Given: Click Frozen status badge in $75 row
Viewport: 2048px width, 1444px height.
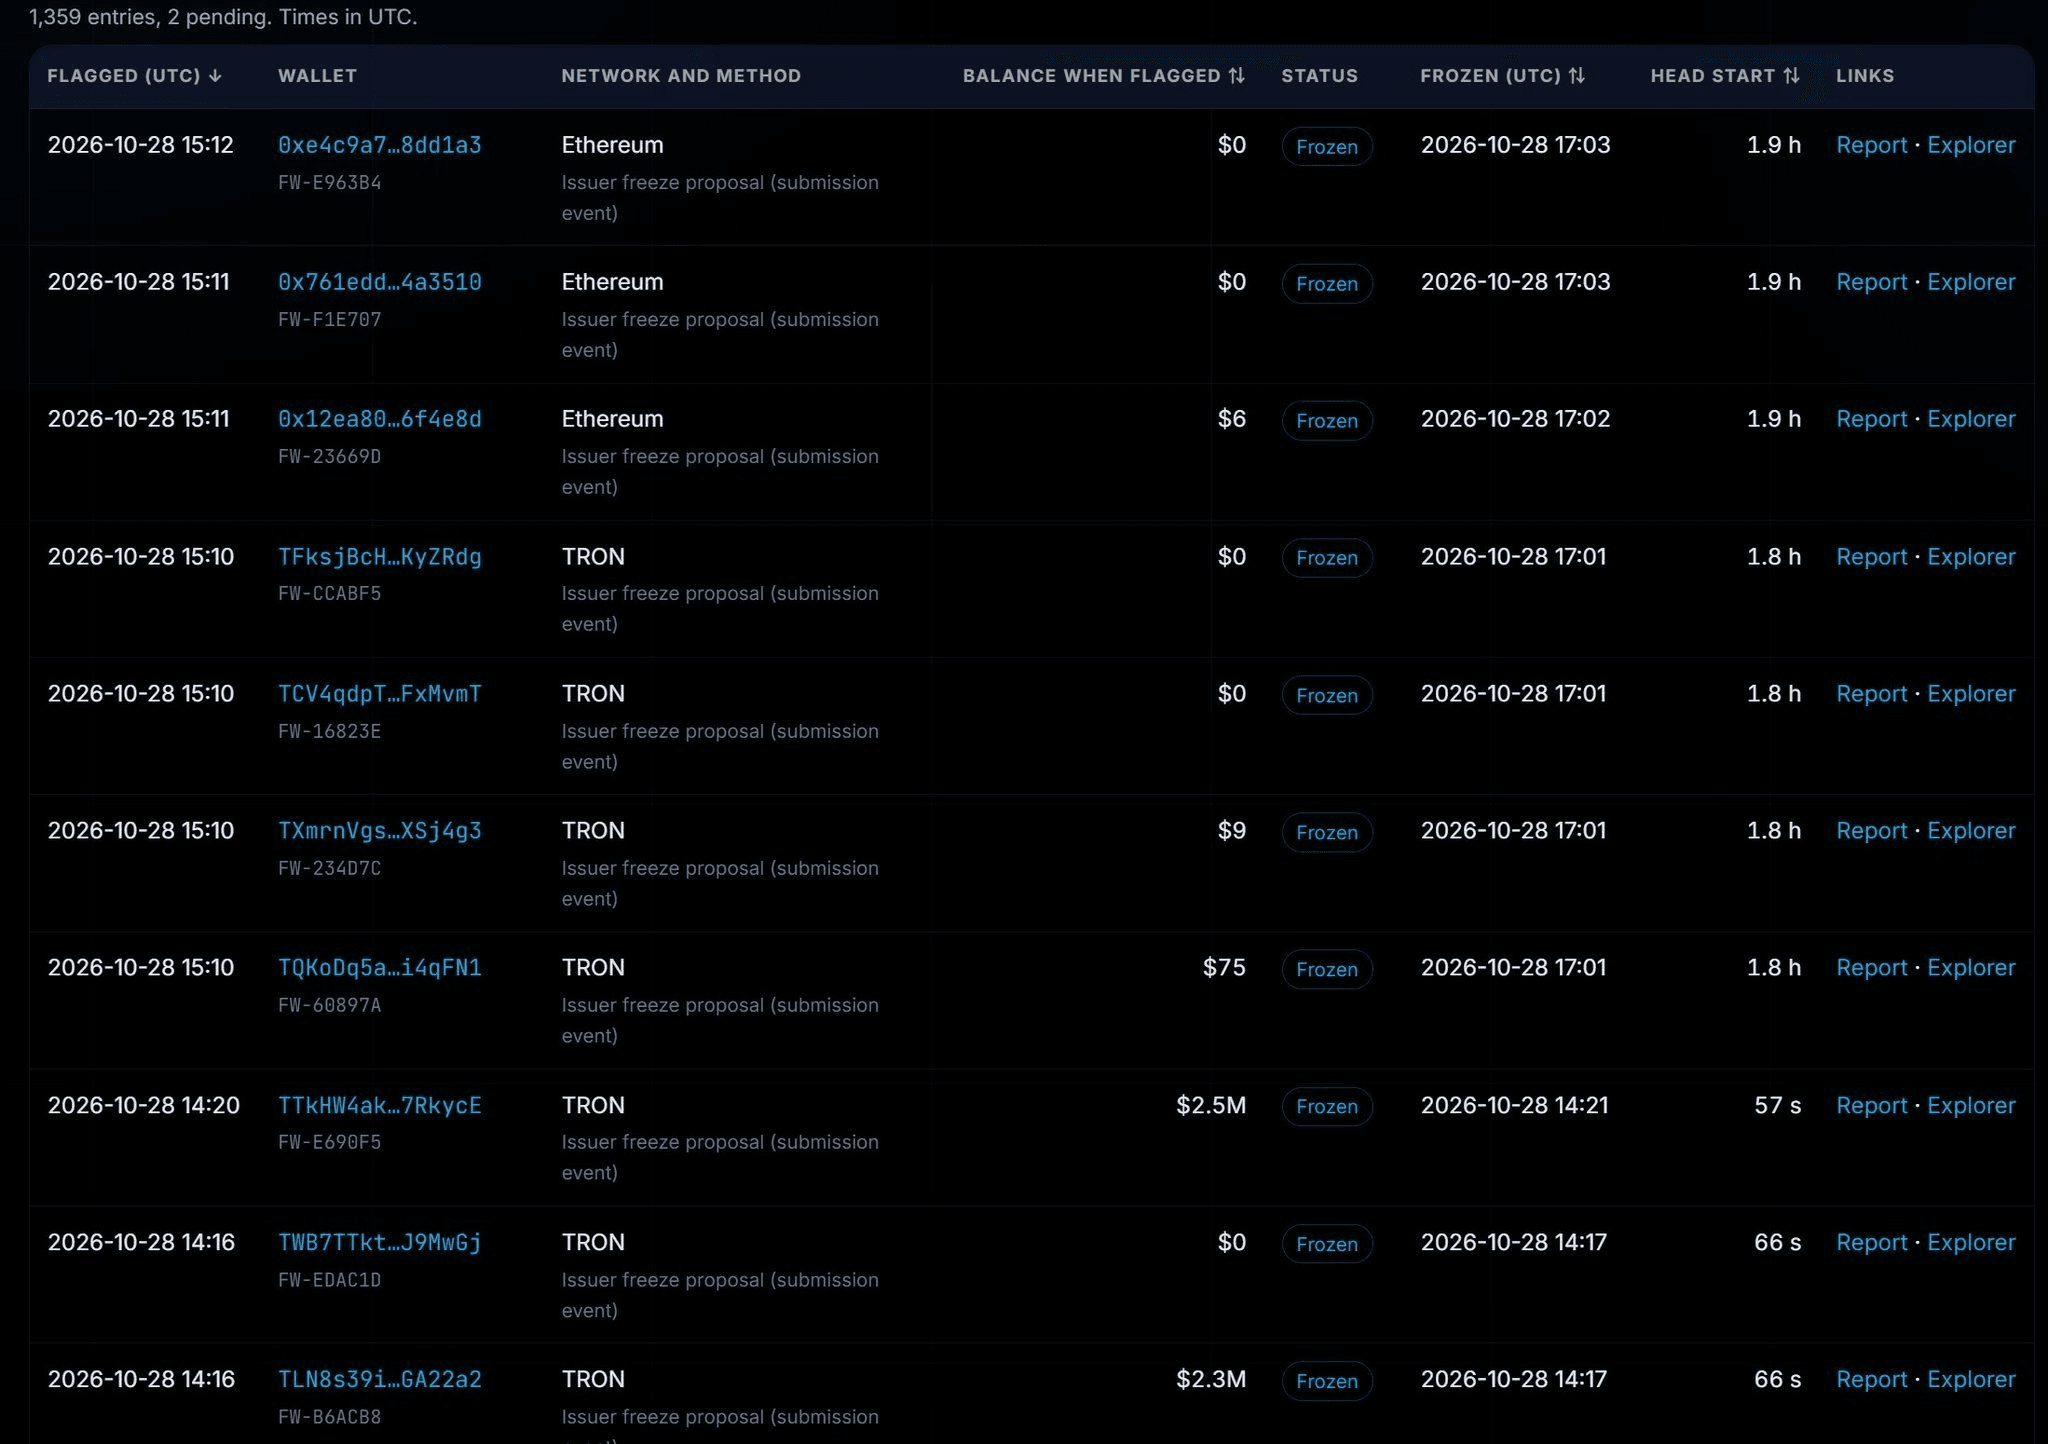Looking at the screenshot, I should pyautogui.click(x=1327, y=970).
